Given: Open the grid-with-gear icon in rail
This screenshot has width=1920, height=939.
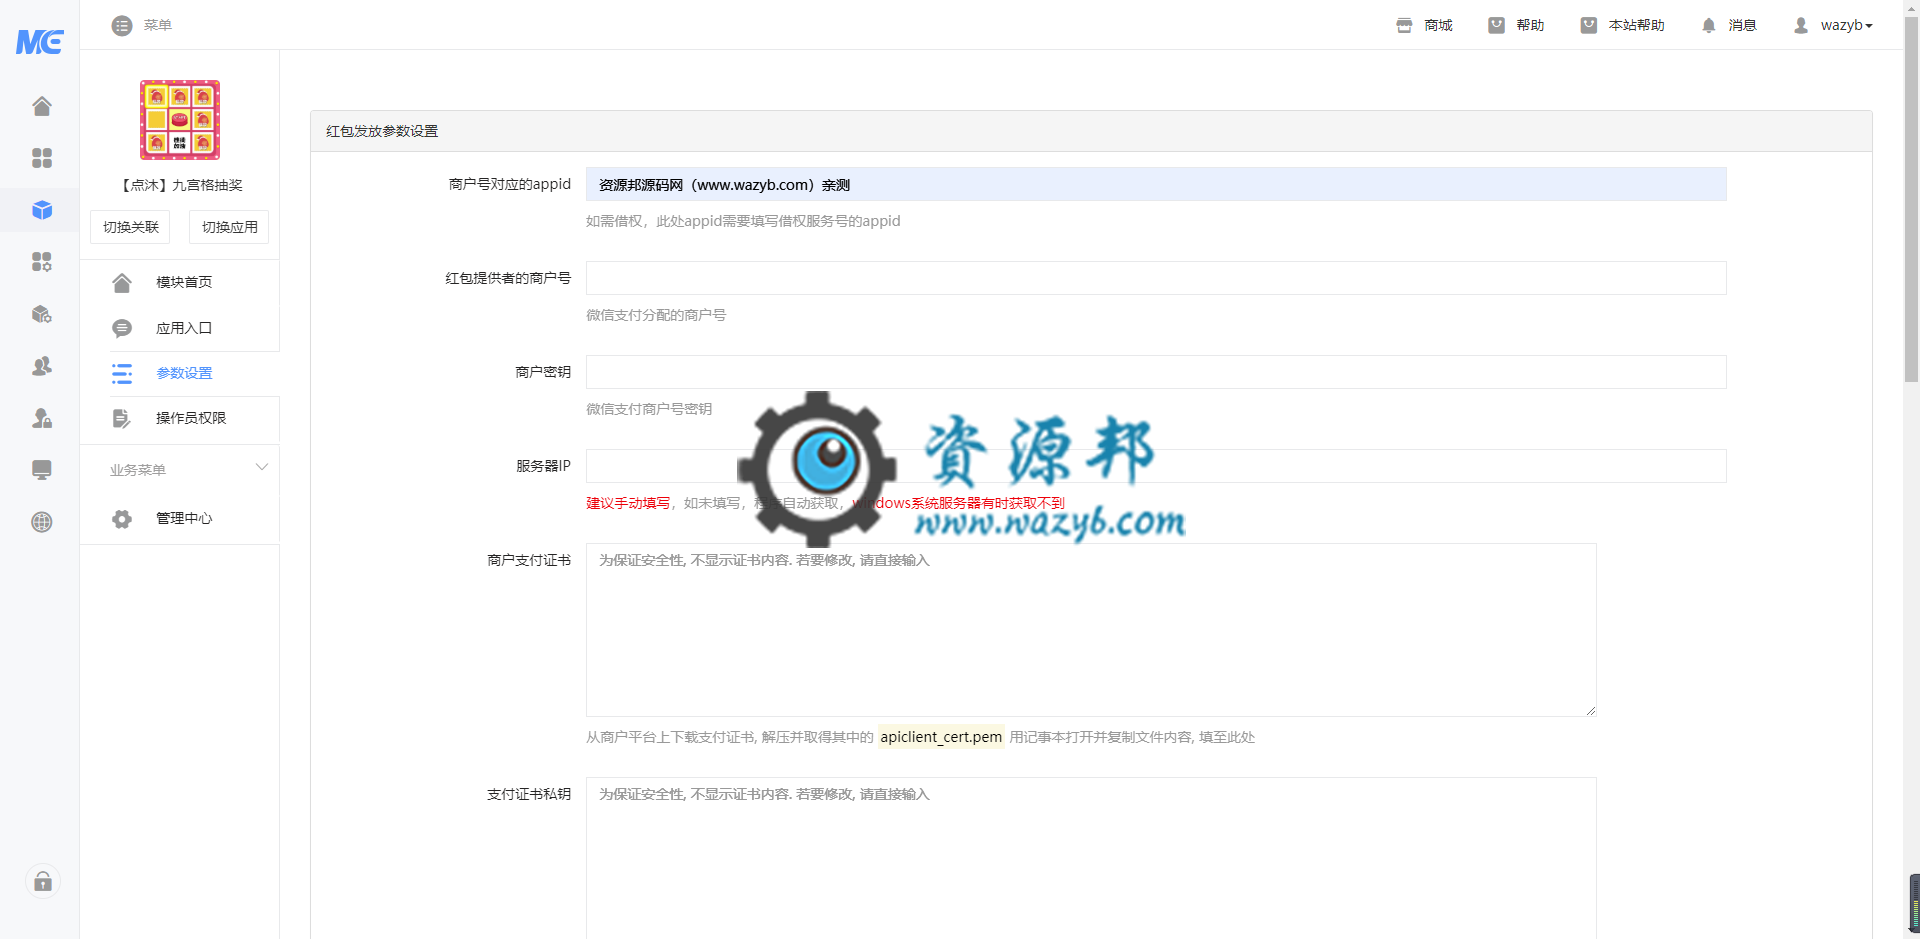Looking at the screenshot, I should pyautogui.click(x=42, y=262).
